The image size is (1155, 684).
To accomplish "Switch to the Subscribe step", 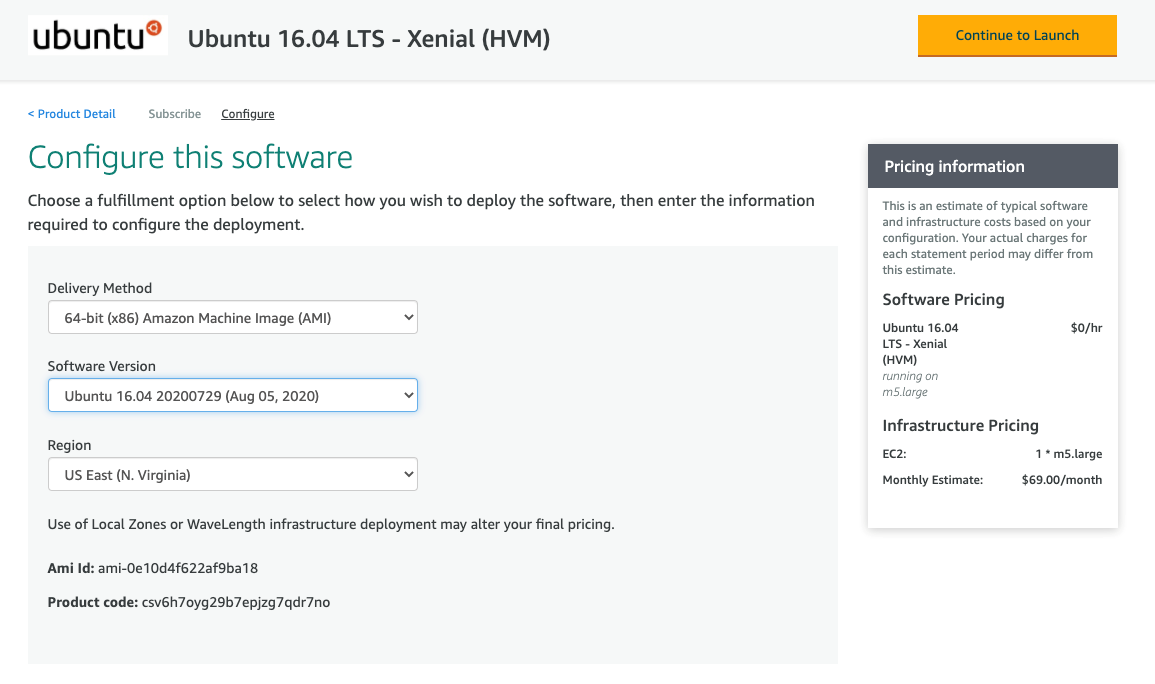I will (174, 113).
